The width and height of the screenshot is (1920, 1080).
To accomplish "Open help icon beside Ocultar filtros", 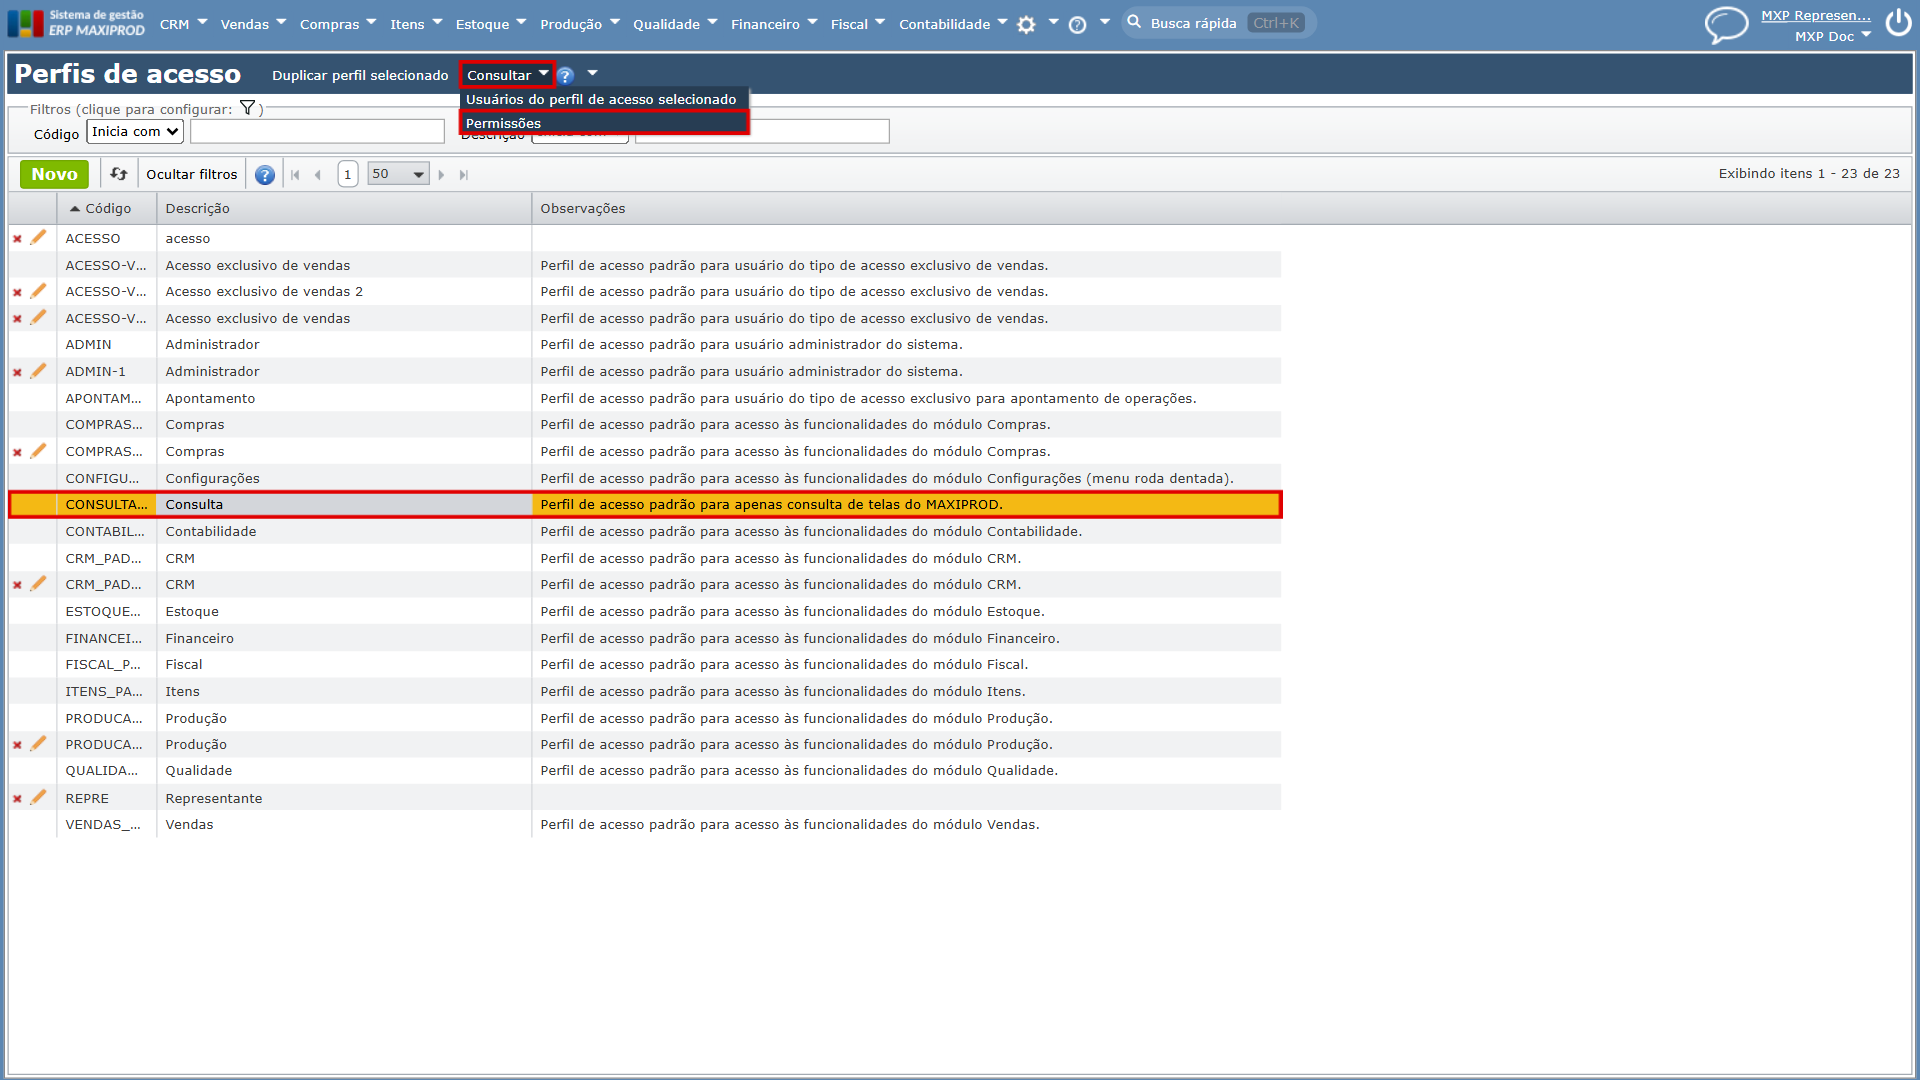I will click(x=264, y=175).
